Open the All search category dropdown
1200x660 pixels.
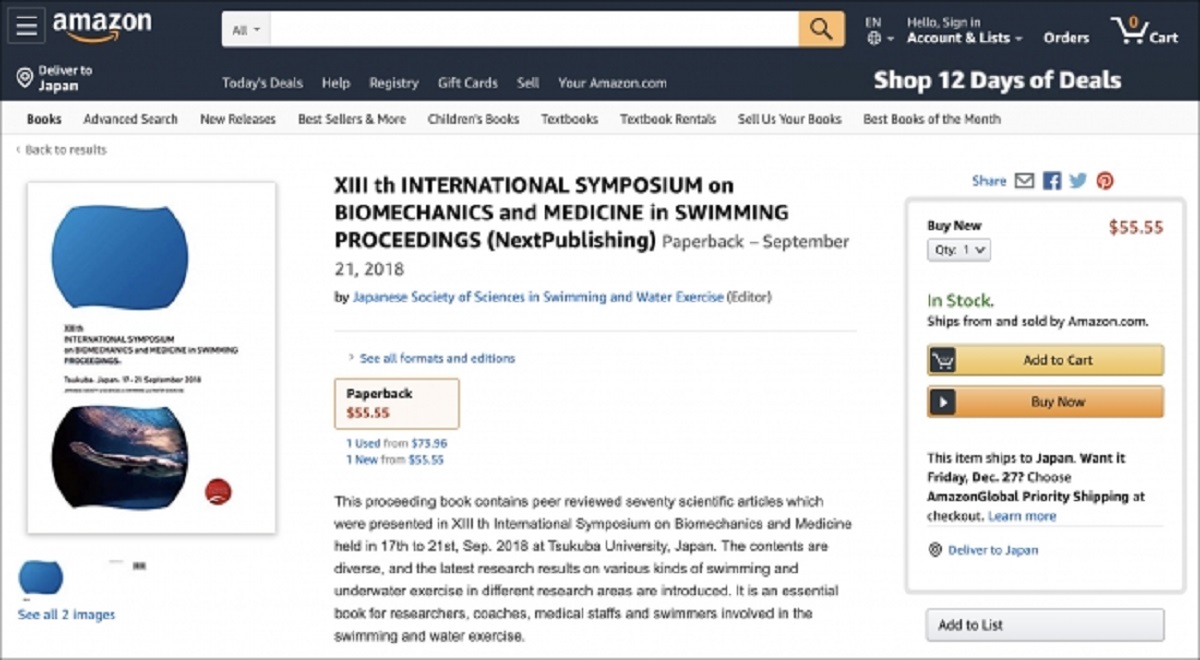(x=246, y=30)
